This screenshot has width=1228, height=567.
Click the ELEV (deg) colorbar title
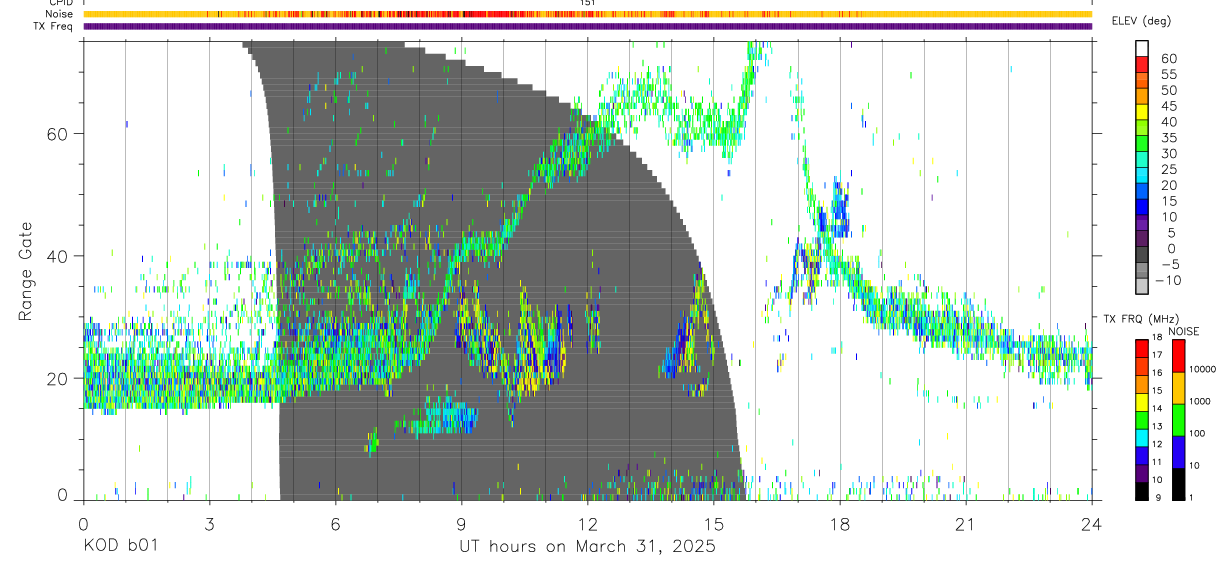[x=1142, y=21]
